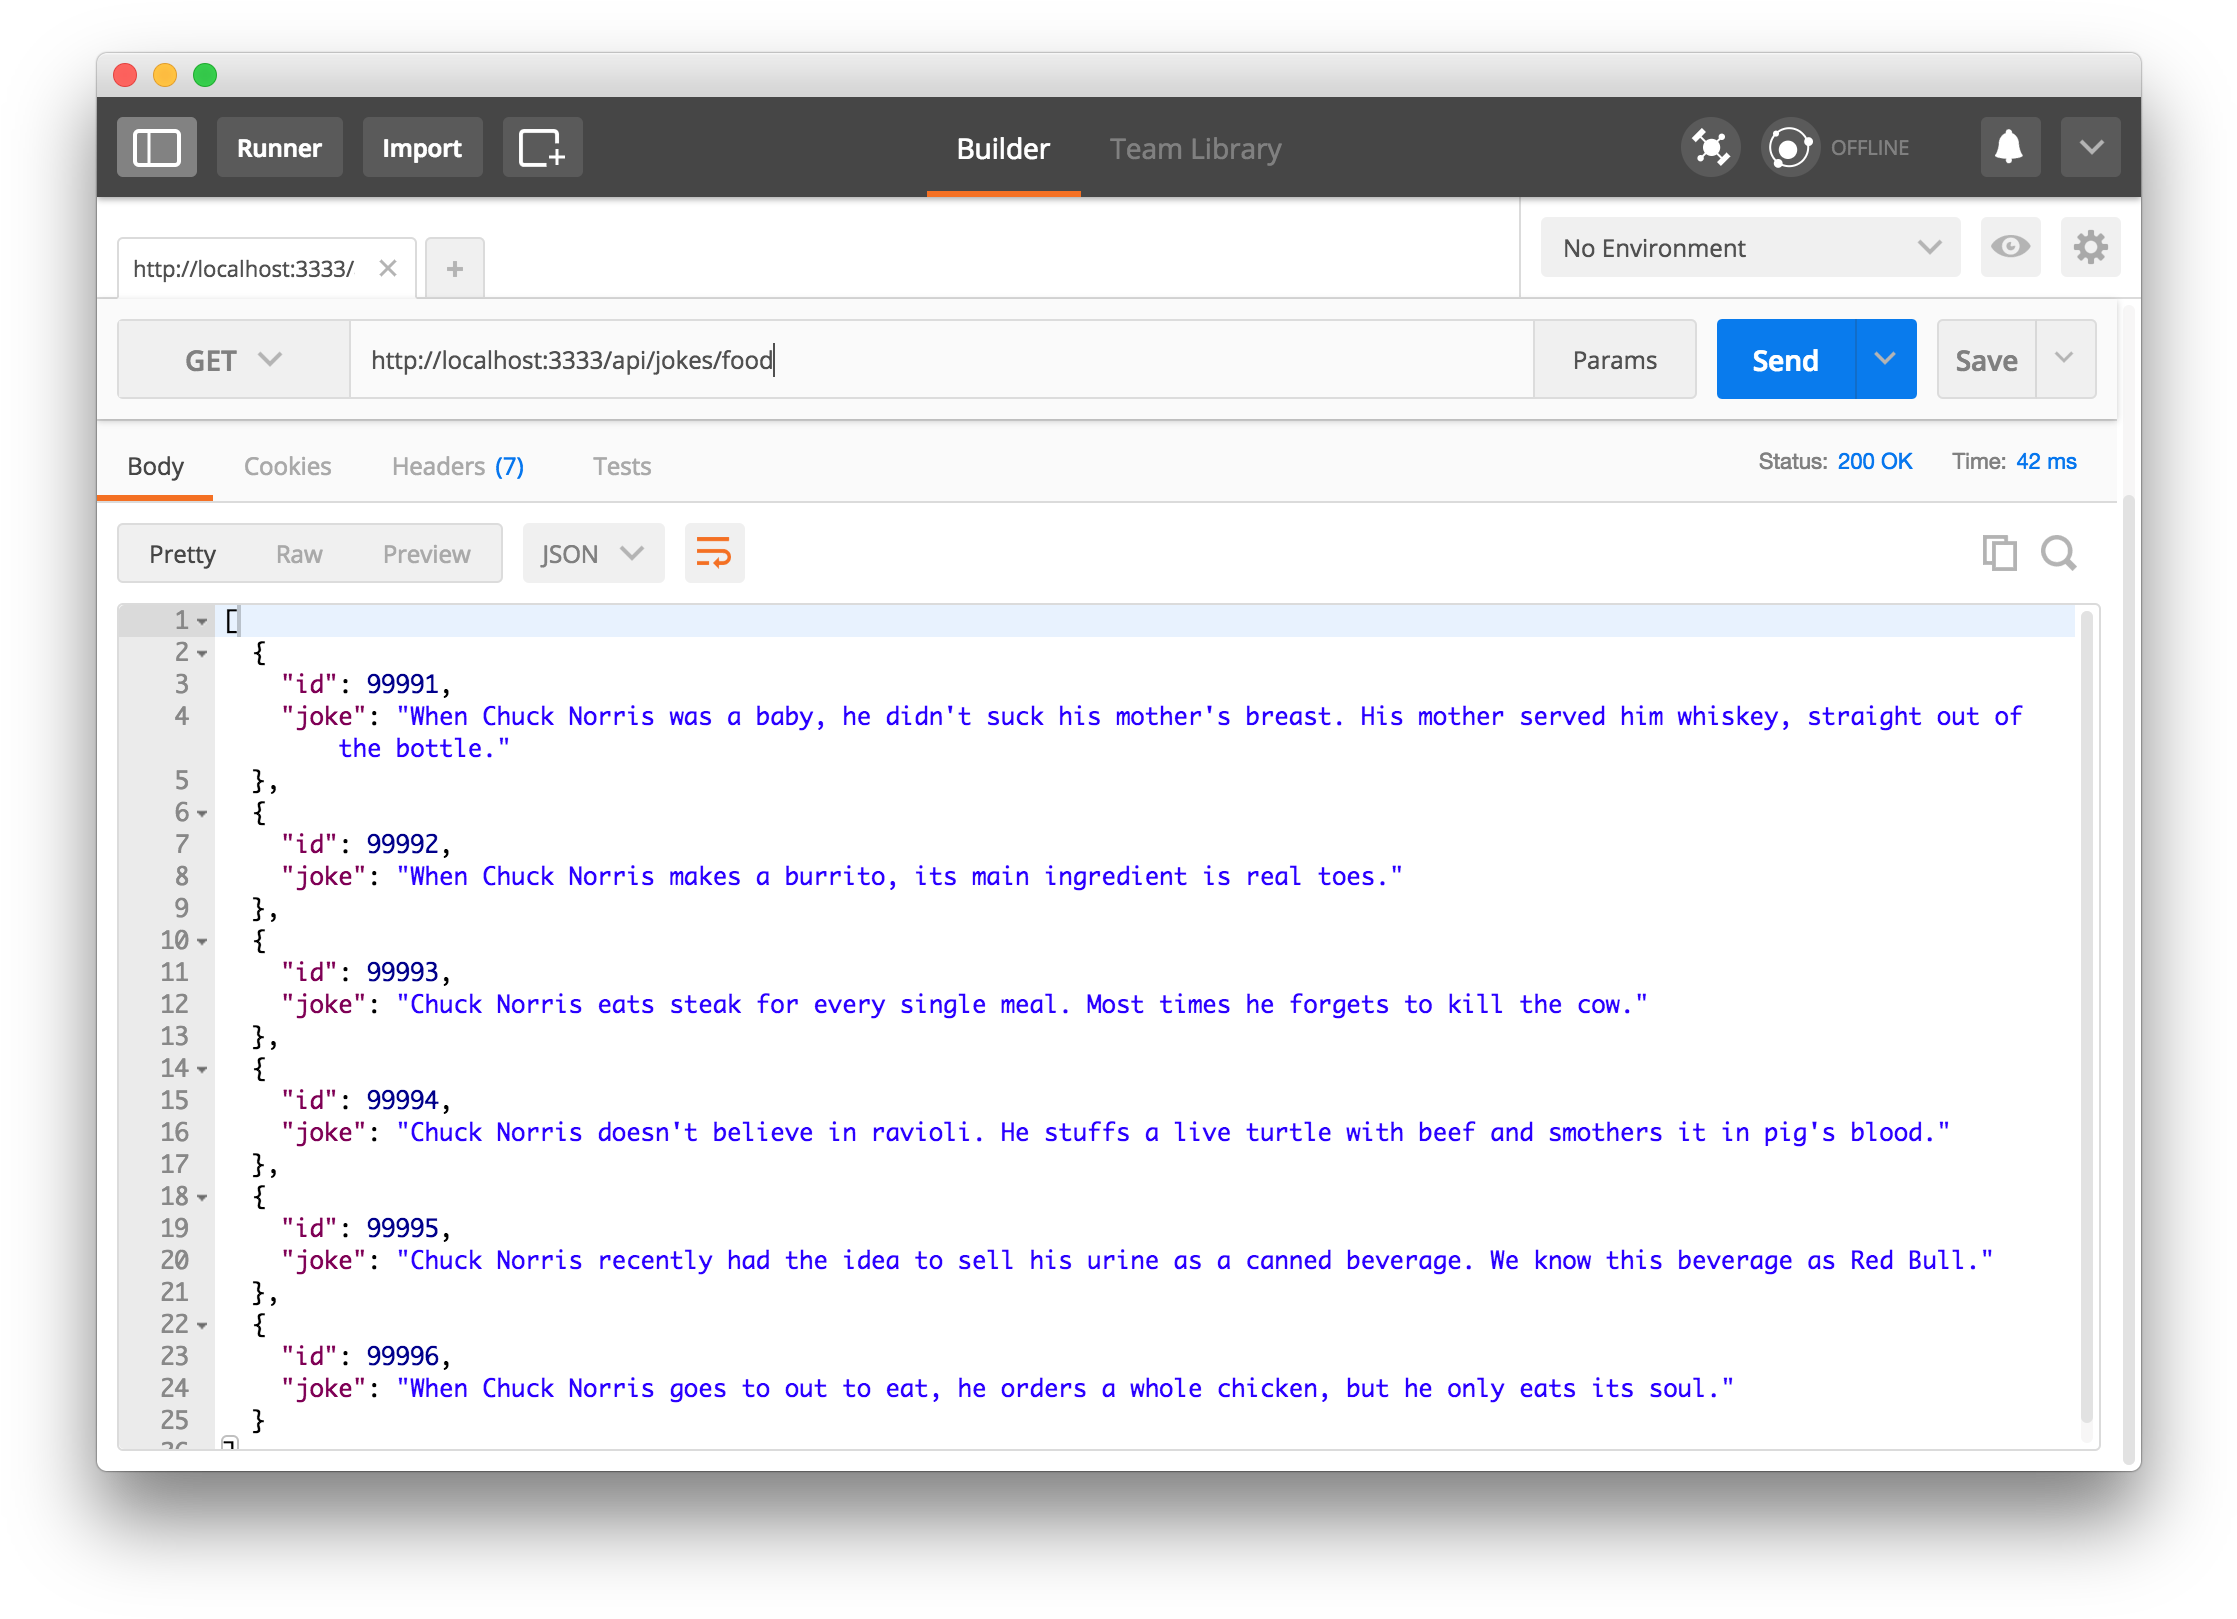Open the settings gear
The image size is (2237, 1619).
[2090, 247]
